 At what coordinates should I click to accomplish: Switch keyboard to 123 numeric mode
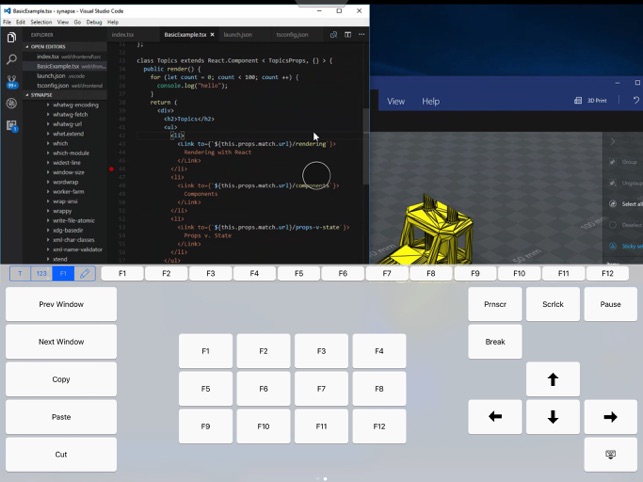[x=41, y=274]
